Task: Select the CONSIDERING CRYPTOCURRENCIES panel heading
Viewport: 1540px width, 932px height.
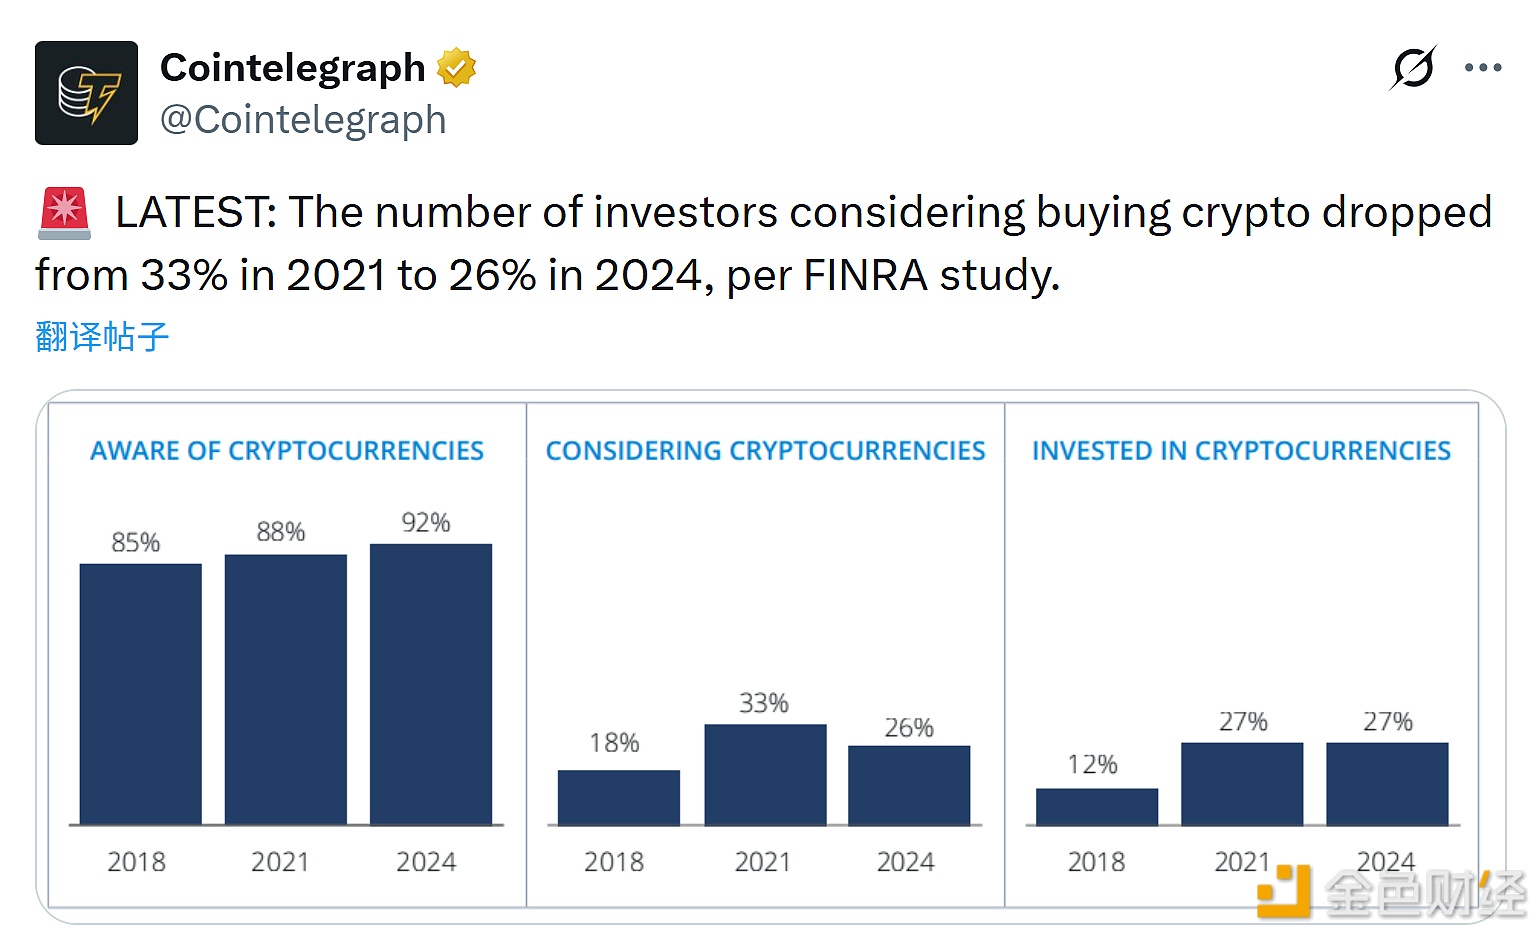Action: point(765,450)
